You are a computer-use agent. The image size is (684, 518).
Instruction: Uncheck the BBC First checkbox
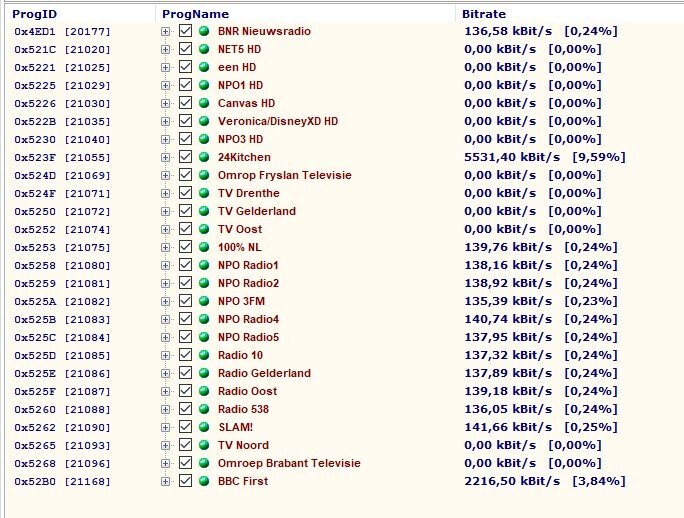pos(185,481)
